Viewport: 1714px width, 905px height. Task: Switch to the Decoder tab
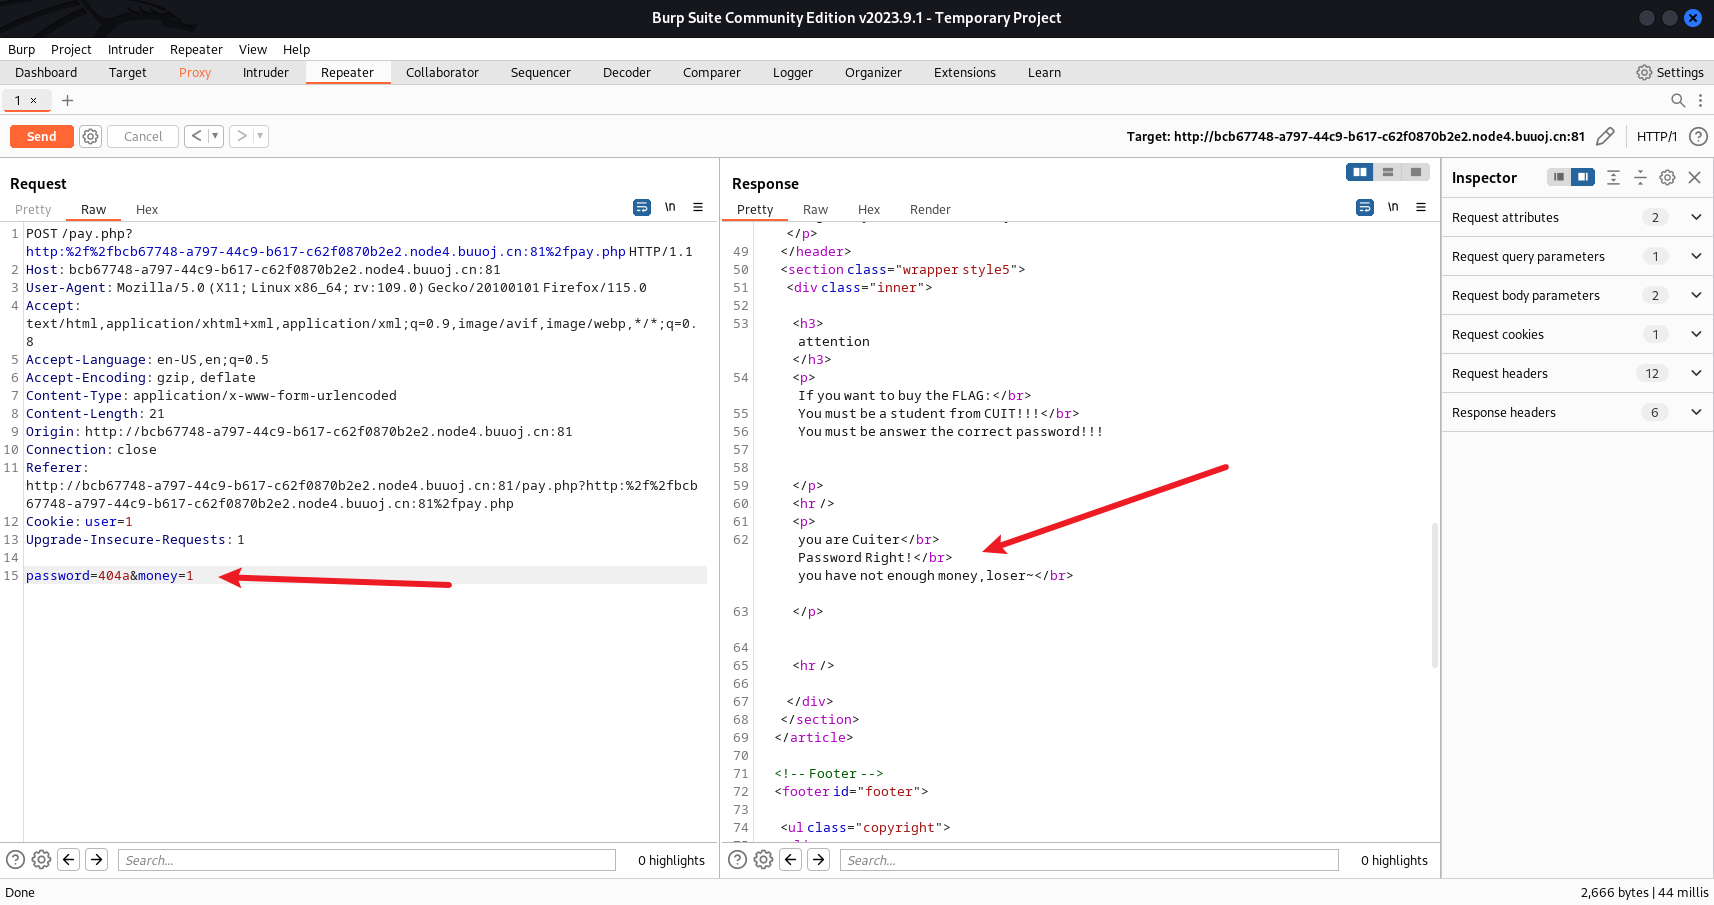(627, 72)
